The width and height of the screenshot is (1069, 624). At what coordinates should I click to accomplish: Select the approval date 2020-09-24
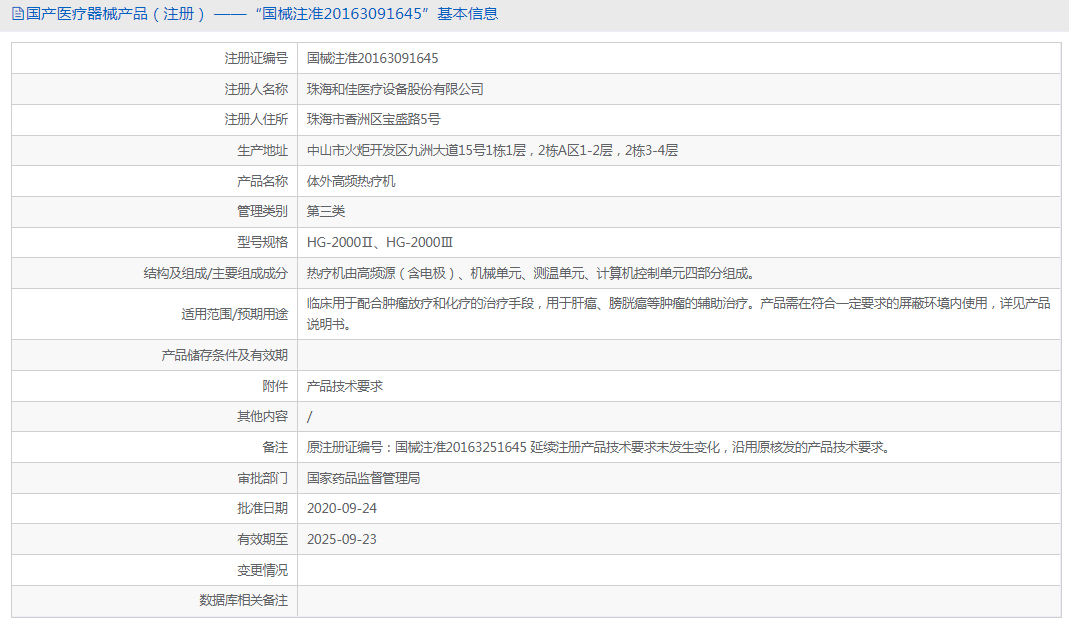[342, 508]
